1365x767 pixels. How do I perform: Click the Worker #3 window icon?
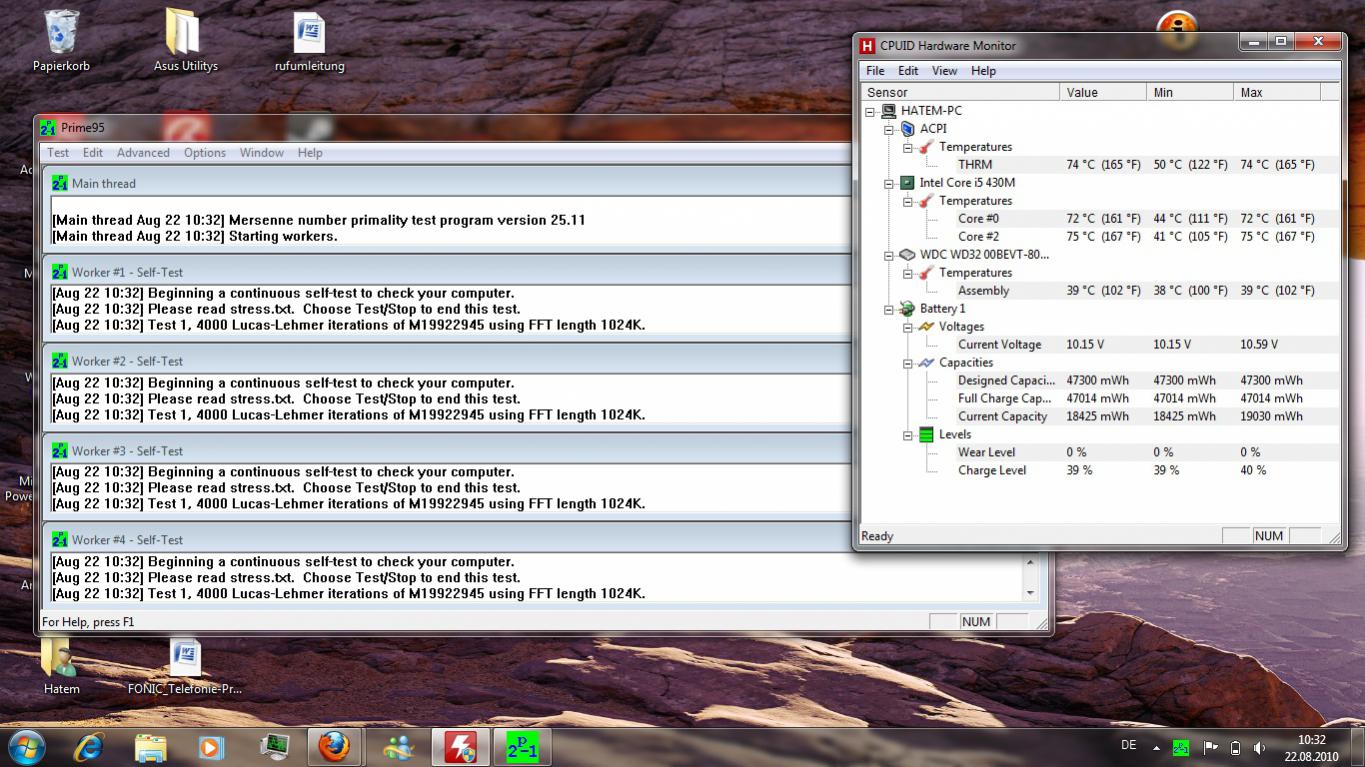(x=60, y=450)
